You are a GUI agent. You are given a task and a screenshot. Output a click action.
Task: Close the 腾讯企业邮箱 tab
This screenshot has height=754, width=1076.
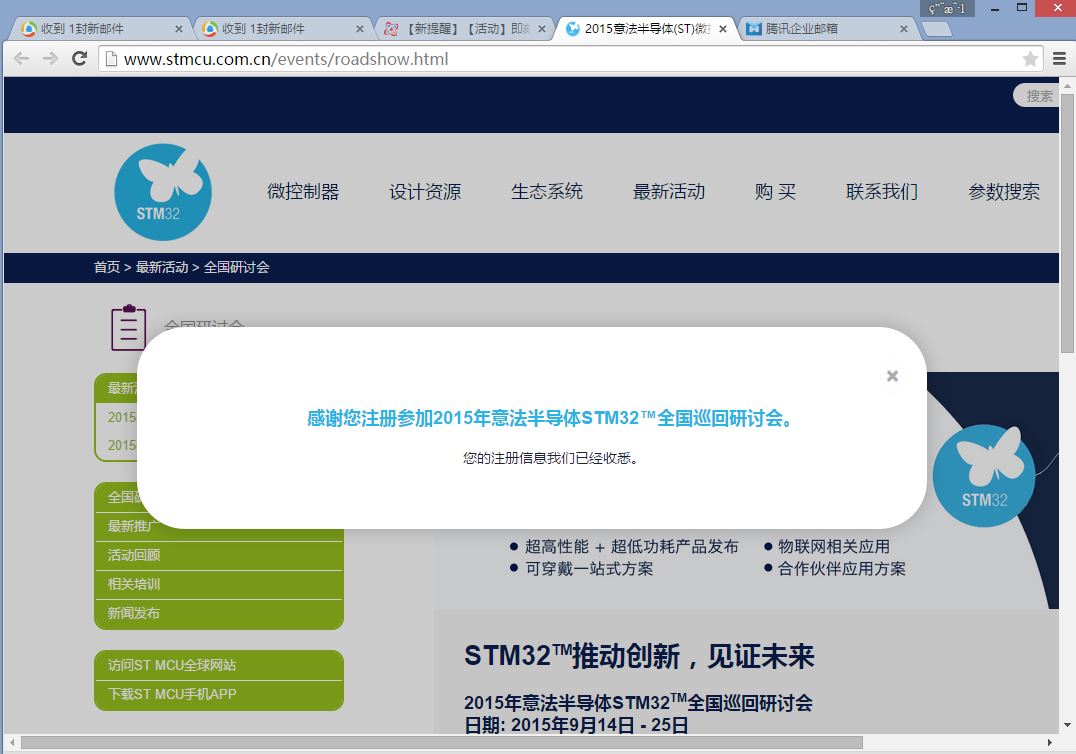[904, 29]
